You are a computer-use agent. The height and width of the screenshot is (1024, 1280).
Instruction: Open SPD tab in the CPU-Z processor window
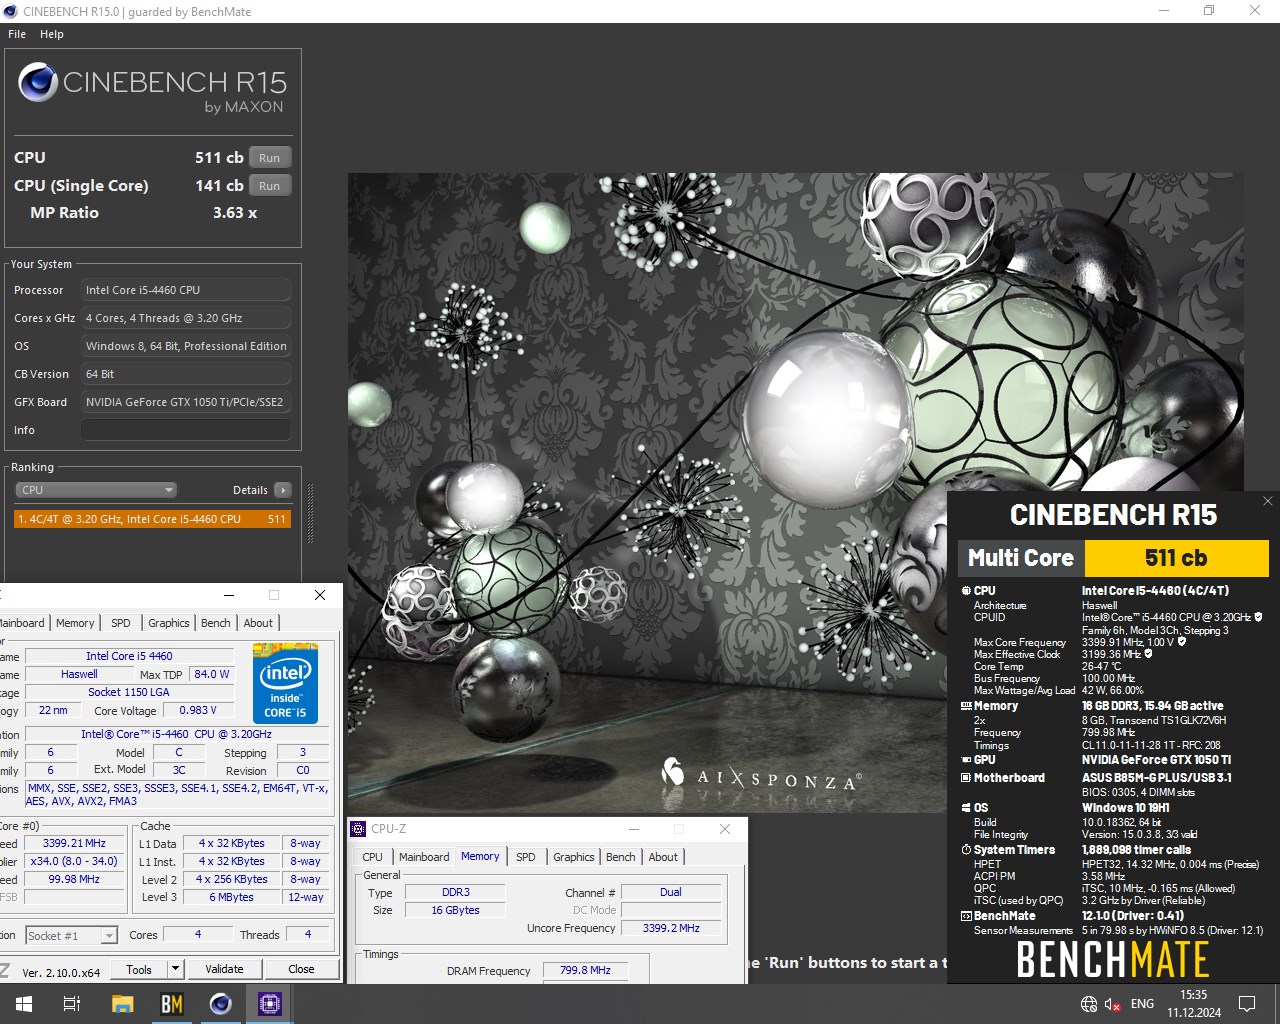[x=121, y=623]
